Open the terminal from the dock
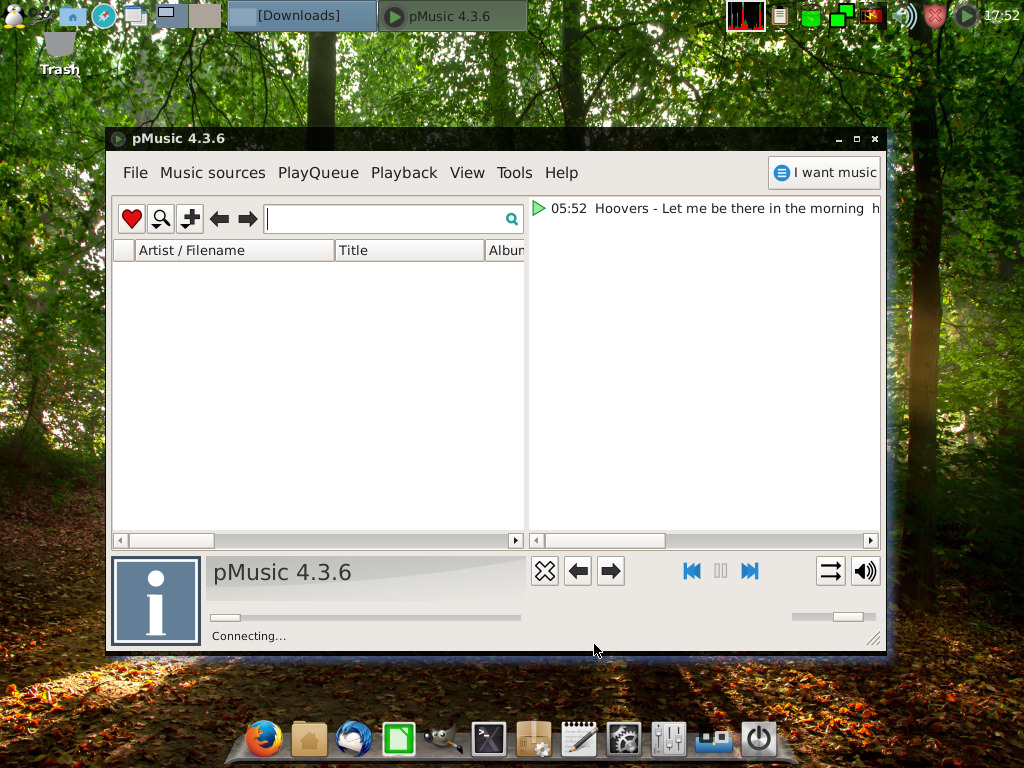The image size is (1024, 768). pos(489,738)
